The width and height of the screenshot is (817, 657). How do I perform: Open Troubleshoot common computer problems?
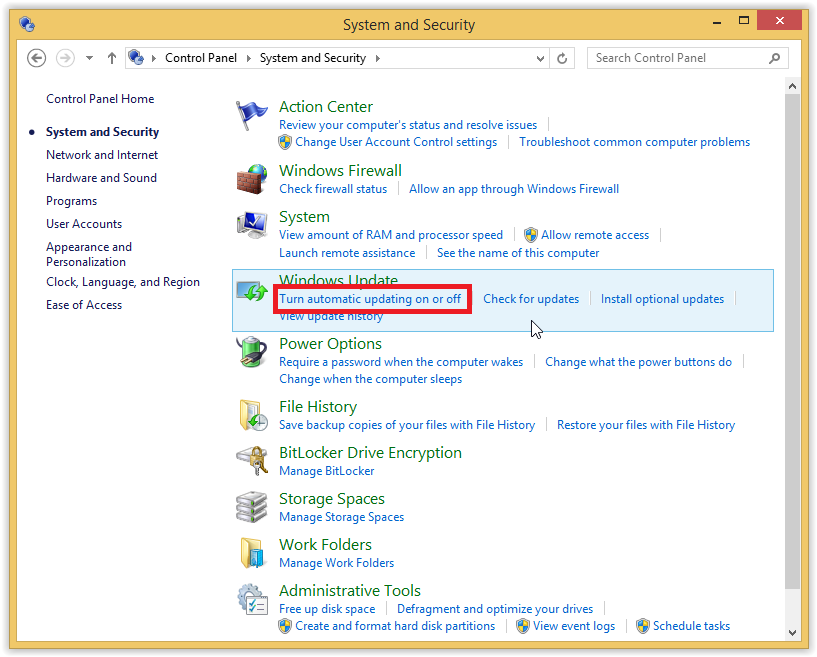635,142
